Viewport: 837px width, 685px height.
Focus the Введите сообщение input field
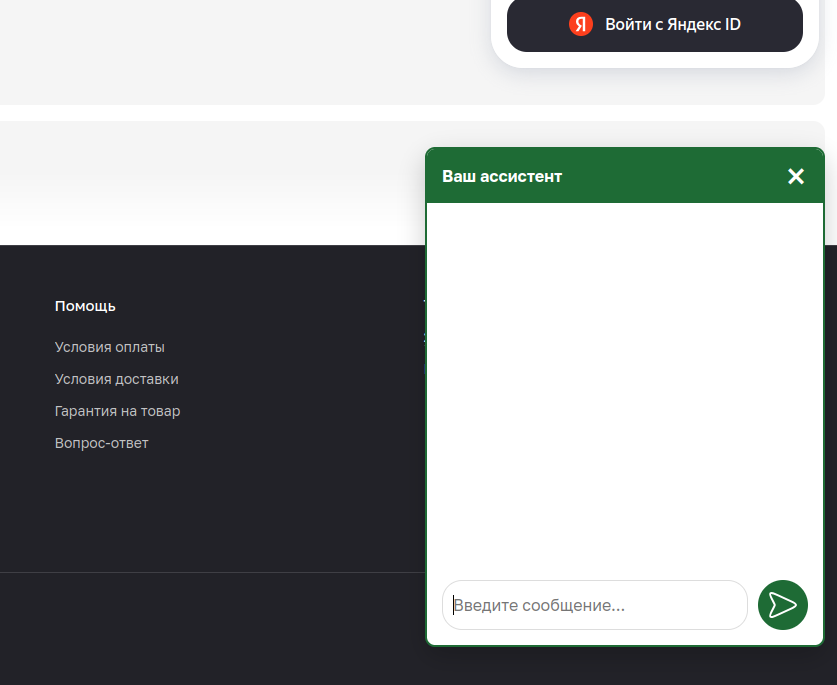pyautogui.click(x=595, y=605)
